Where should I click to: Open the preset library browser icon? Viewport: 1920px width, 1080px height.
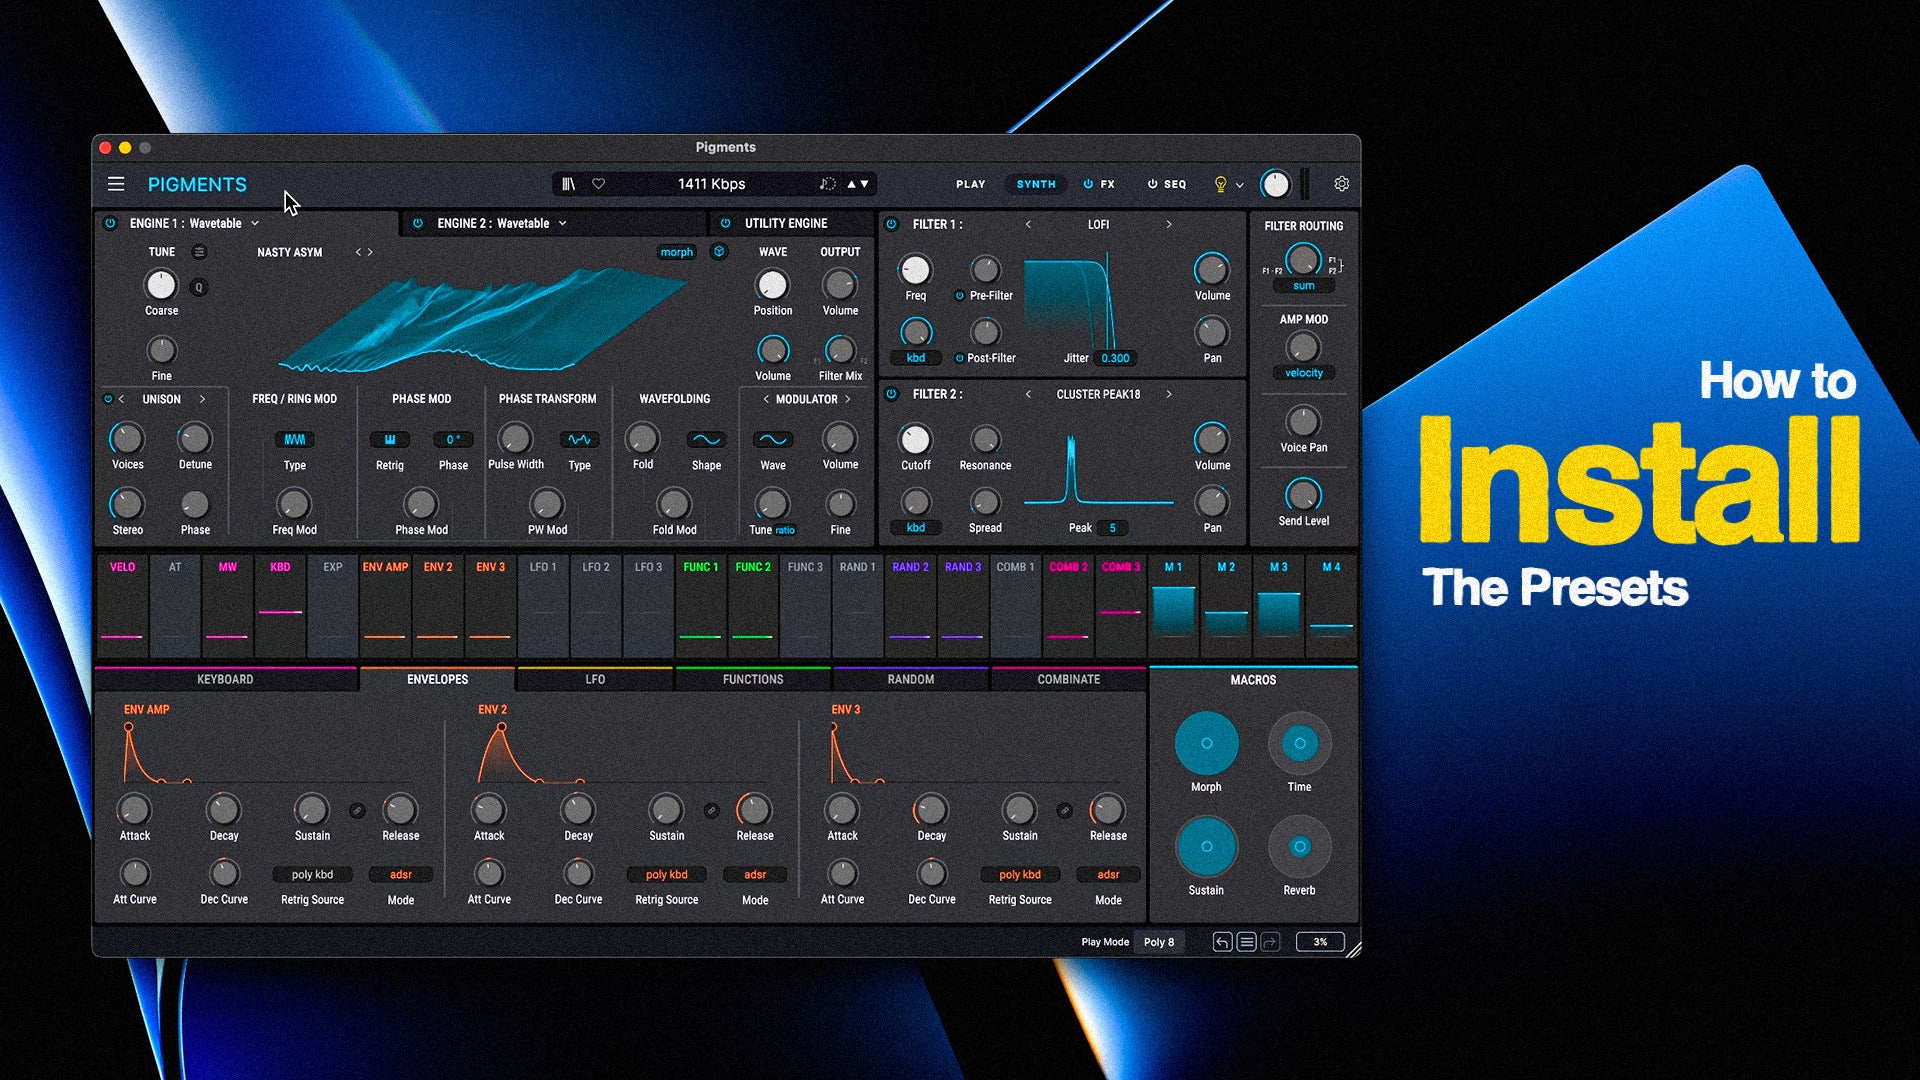coord(568,184)
